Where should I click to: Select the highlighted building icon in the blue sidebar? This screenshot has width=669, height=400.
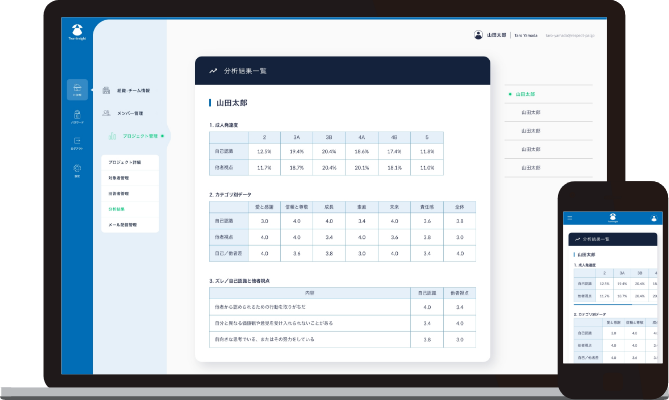(77, 90)
